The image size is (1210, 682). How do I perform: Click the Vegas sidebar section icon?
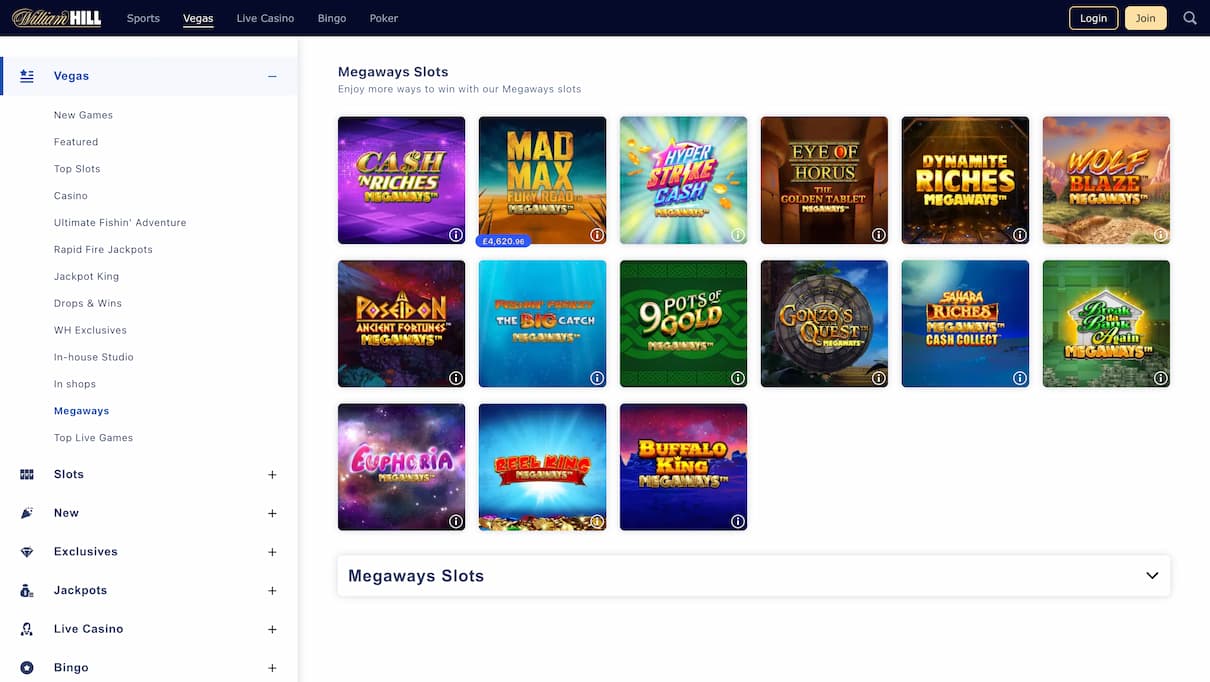click(27, 76)
